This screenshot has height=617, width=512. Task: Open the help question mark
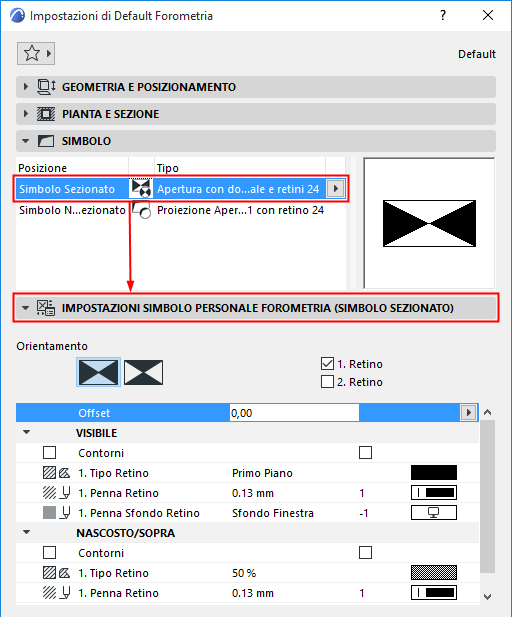(x=443, y=15)
